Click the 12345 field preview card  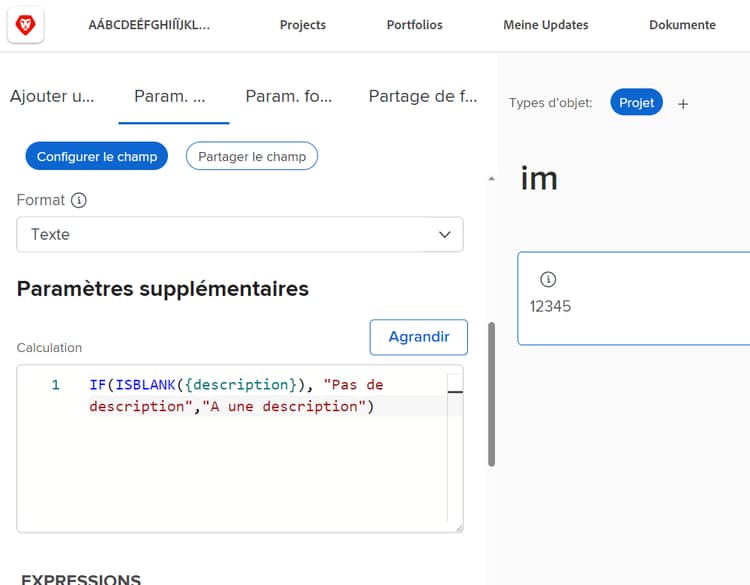point(633,298)
